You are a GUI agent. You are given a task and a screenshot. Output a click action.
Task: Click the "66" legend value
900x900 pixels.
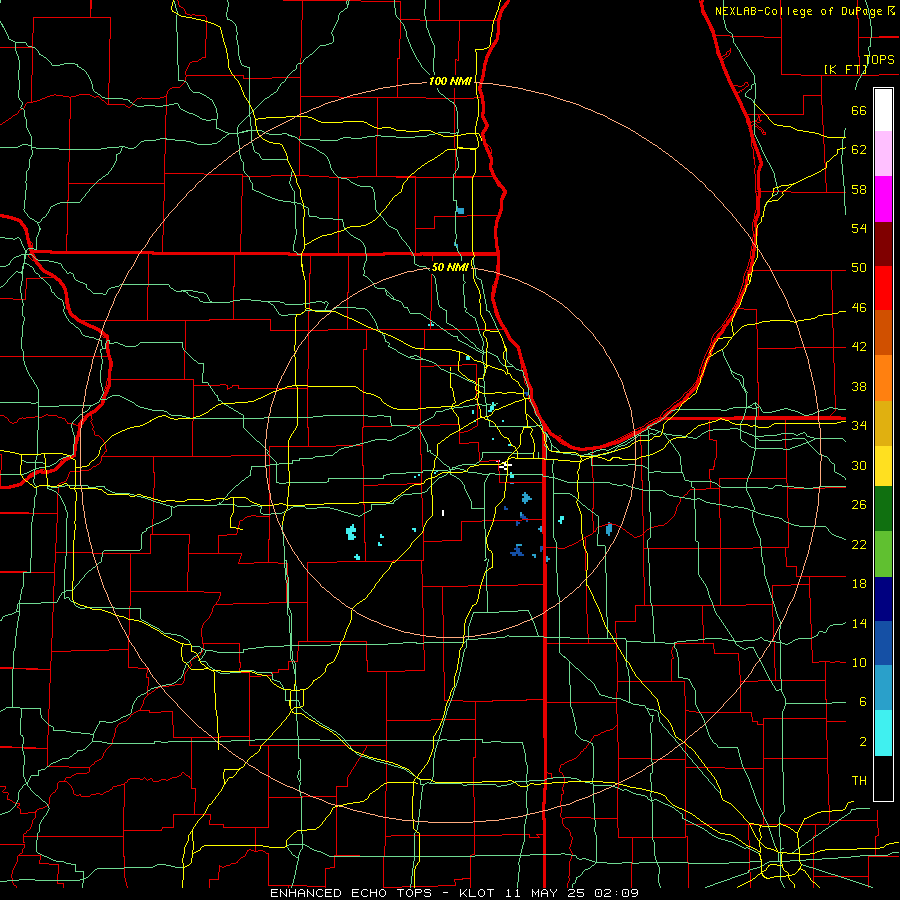(x=859, y=110)
